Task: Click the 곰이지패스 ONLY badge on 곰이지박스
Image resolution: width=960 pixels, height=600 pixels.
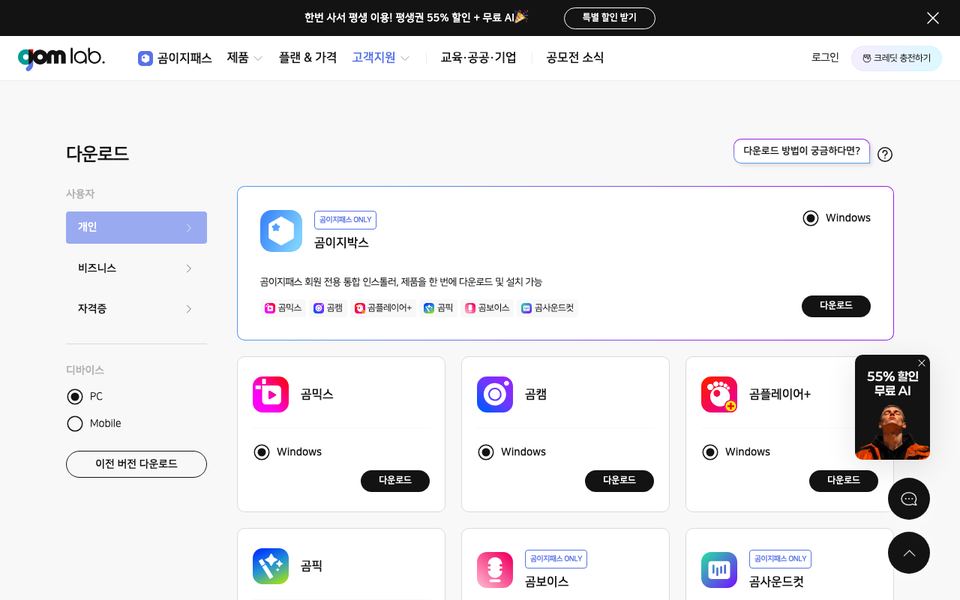Action: click(x=345, y=220)
